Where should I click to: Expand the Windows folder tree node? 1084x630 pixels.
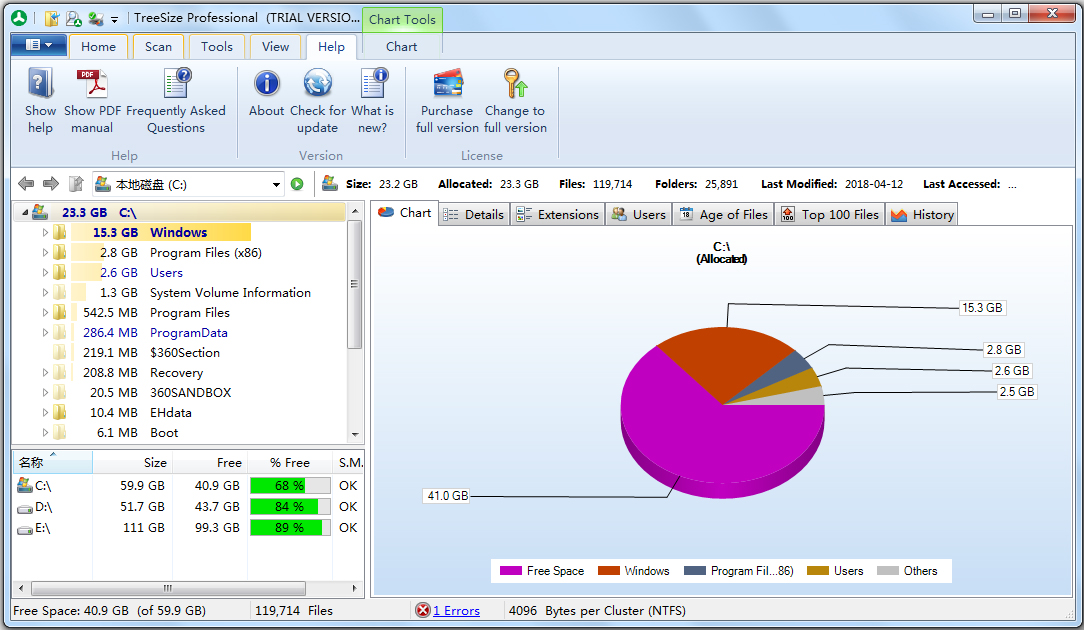(45, 233)
